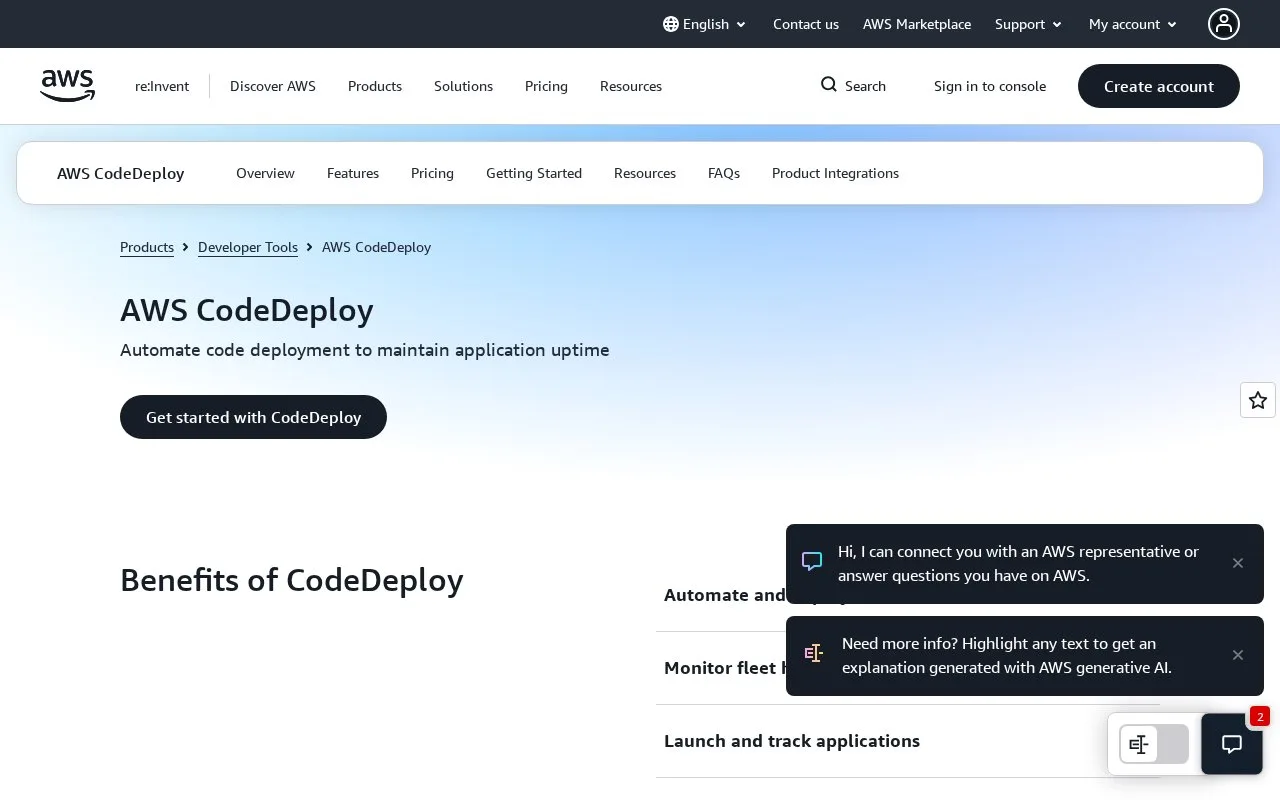The height and width of the screenshot is (800, 1280).
Task: Open the Solutions menu
Action: [463, 86]
